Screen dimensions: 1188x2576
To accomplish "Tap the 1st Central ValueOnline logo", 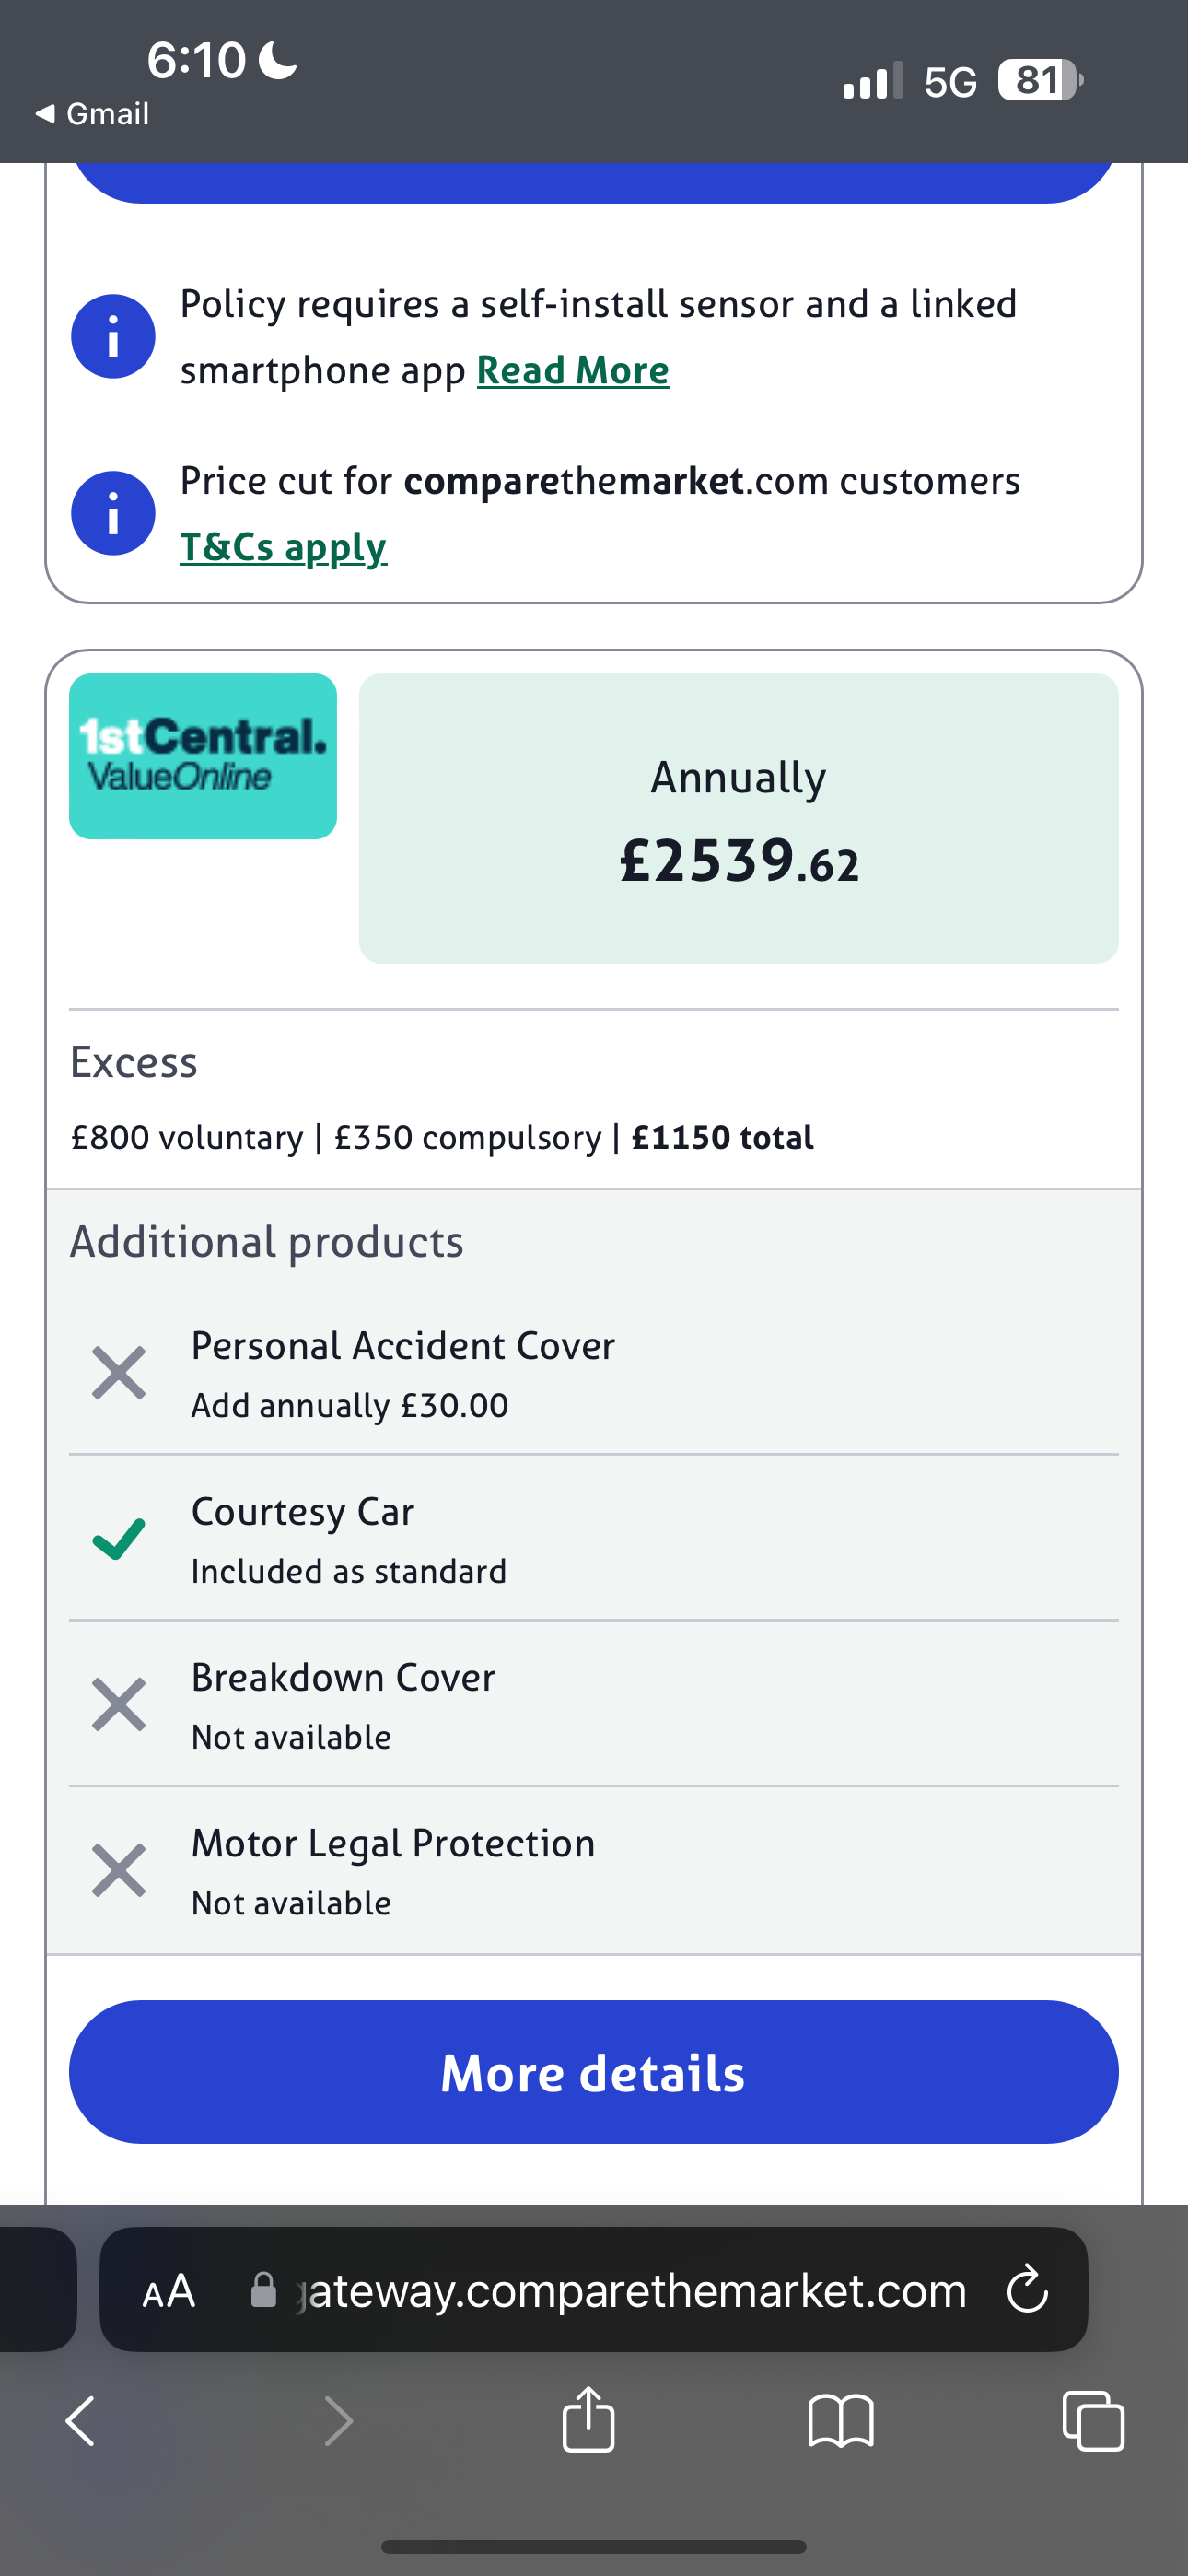I will tap(203, 756).
